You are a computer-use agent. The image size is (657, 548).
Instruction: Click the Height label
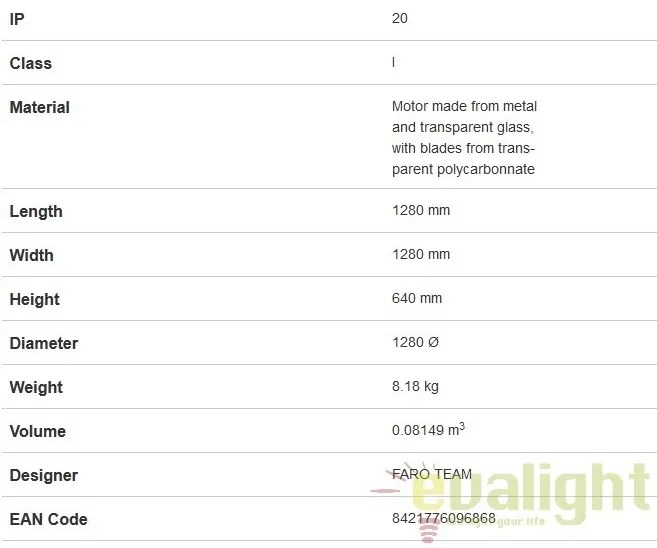(x=34, y=299)
